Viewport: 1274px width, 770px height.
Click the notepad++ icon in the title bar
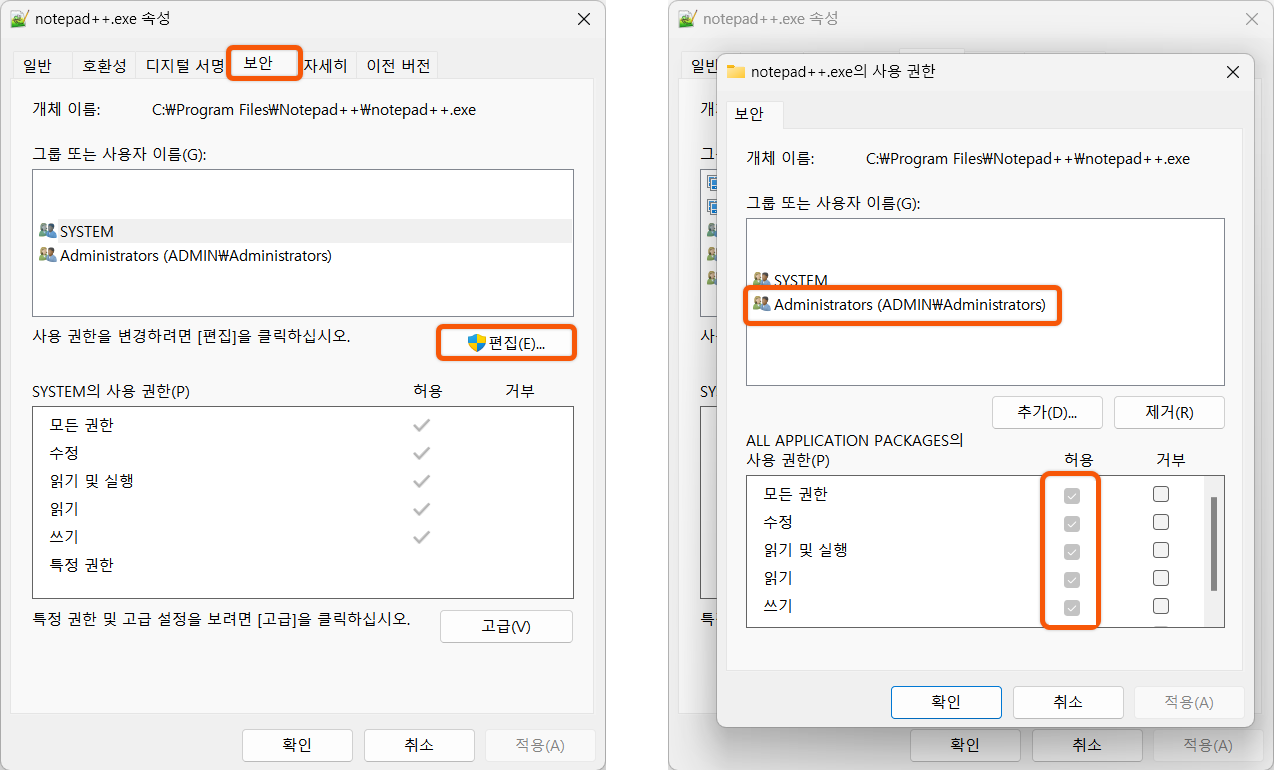pos(21,18)
